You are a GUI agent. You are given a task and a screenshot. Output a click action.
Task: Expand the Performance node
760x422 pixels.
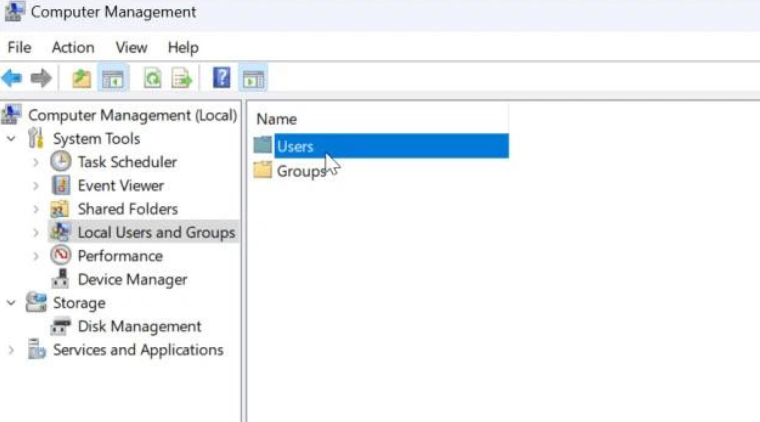point(36,256)
